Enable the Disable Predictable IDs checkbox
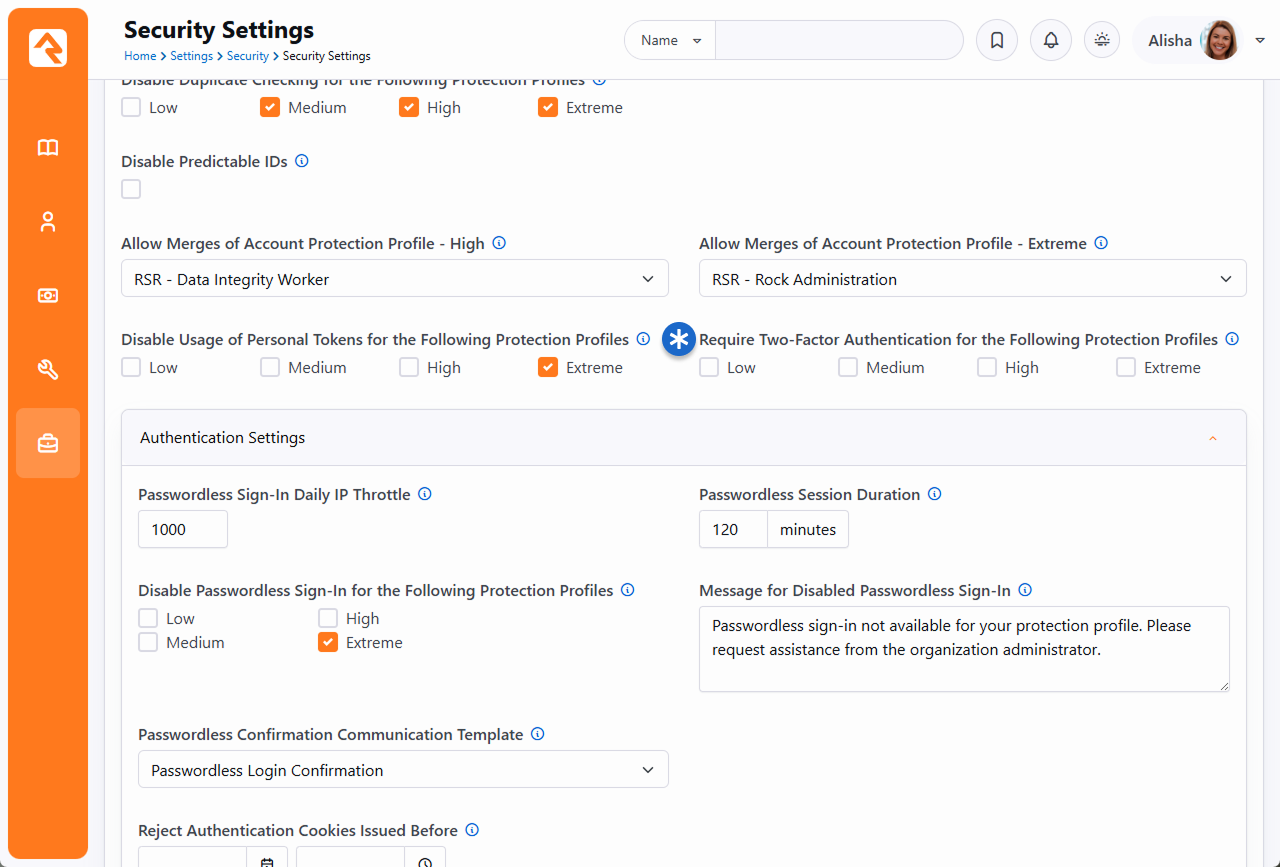The height and width of the screenshot is (867, 1280). [131, 189]
